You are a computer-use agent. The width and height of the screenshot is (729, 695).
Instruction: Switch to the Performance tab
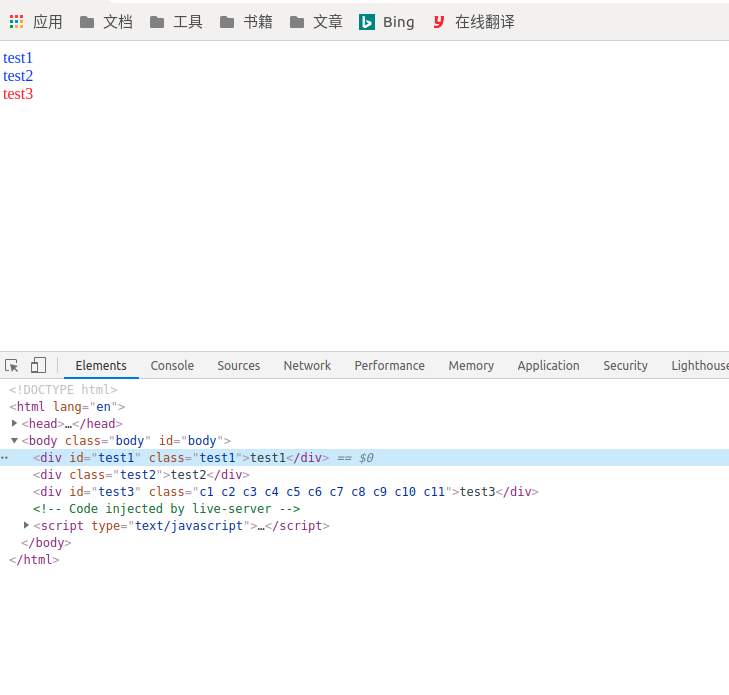(x=390, y=365)
